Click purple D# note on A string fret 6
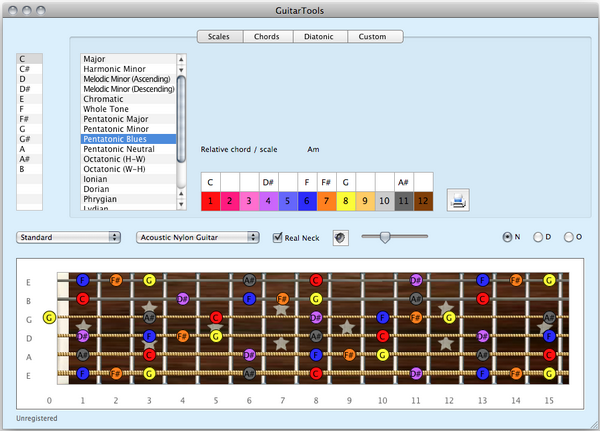The width and height of the screenshot is (600, 431). click(x=249, y=355)
